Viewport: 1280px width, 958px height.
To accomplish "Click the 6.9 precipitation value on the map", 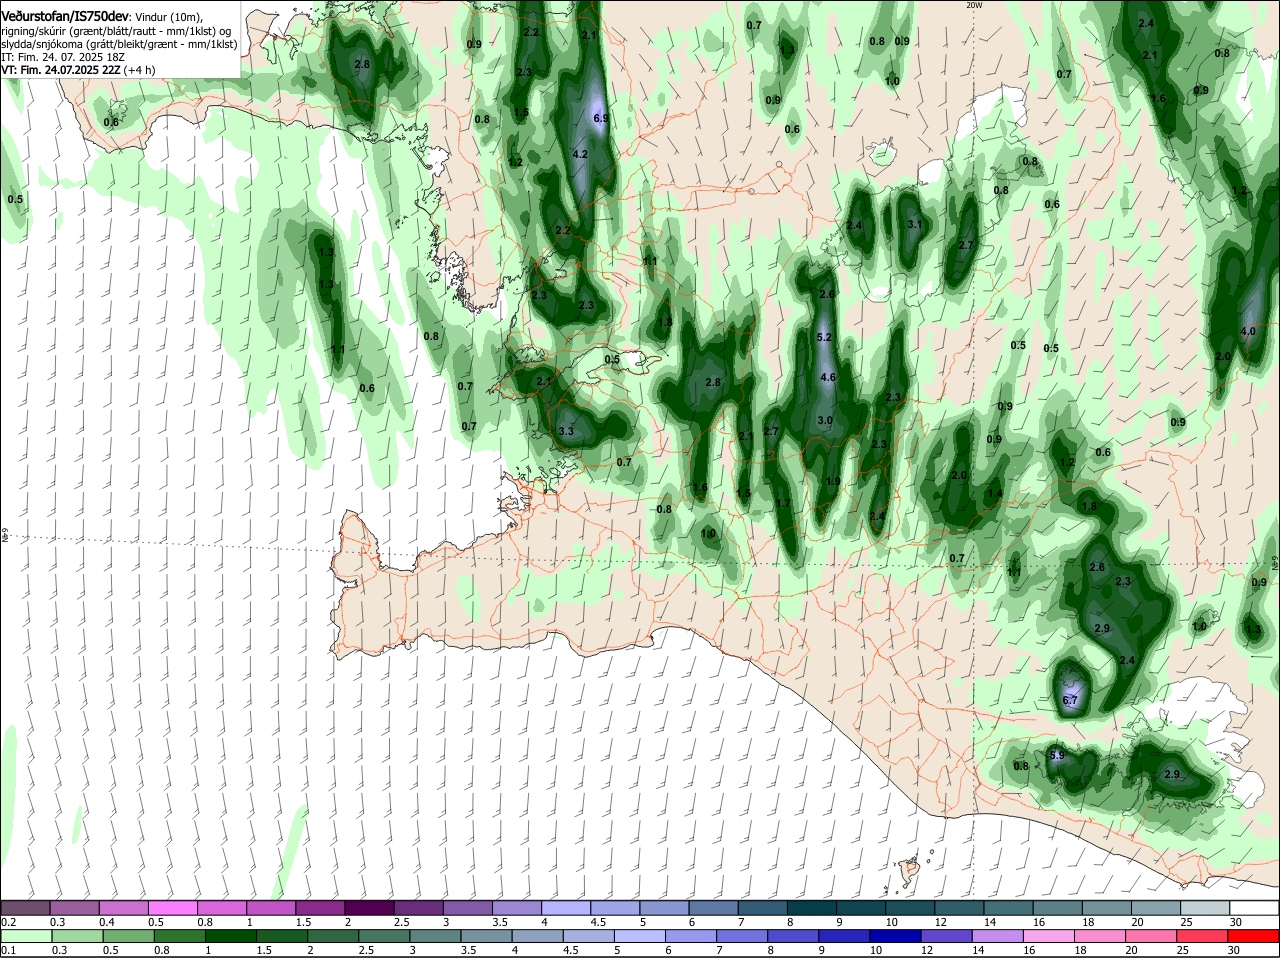I will click(601, 118).
